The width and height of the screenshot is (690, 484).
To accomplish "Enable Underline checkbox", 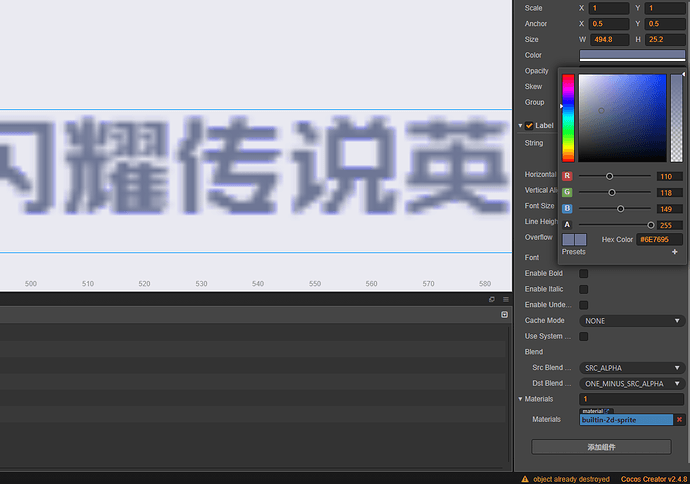I will pyautogui.click(x=584, y=305).
